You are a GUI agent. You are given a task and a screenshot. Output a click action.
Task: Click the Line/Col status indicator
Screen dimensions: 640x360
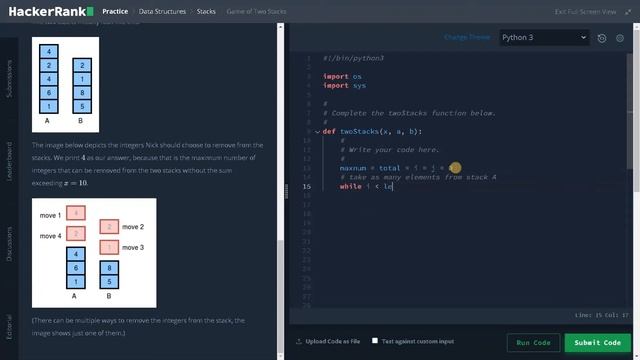point(602,315)
